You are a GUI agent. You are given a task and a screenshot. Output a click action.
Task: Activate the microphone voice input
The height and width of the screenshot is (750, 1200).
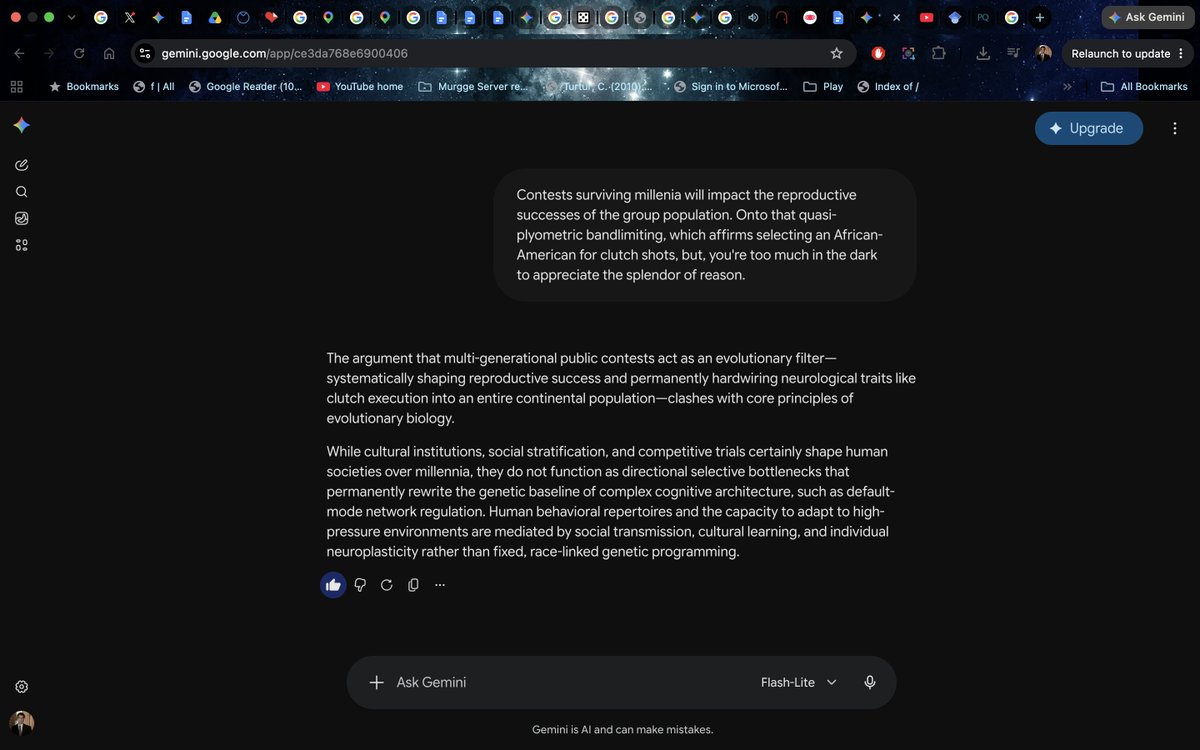pos(870,682)
